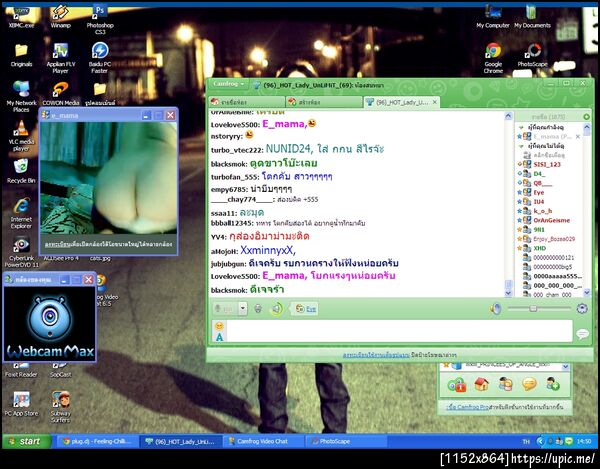The image size is (600, 469).
Task: Switch to the second Camfrog tab with the gear icon
Action: 324,102
